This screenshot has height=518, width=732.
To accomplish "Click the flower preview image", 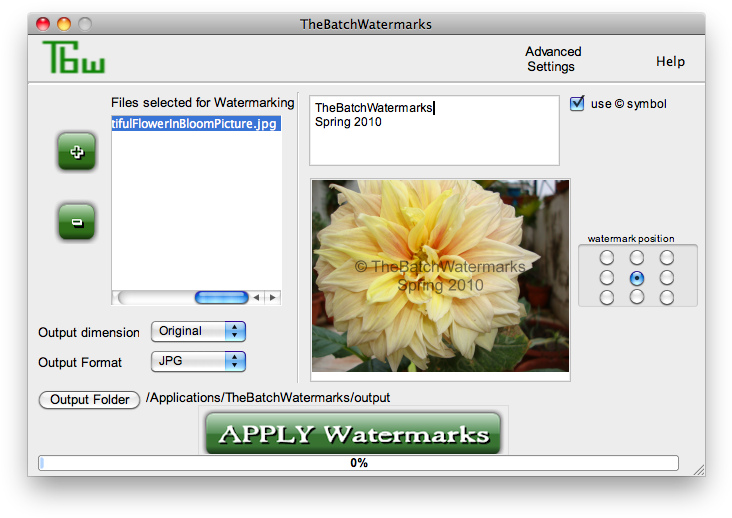I will click(440, 276).
